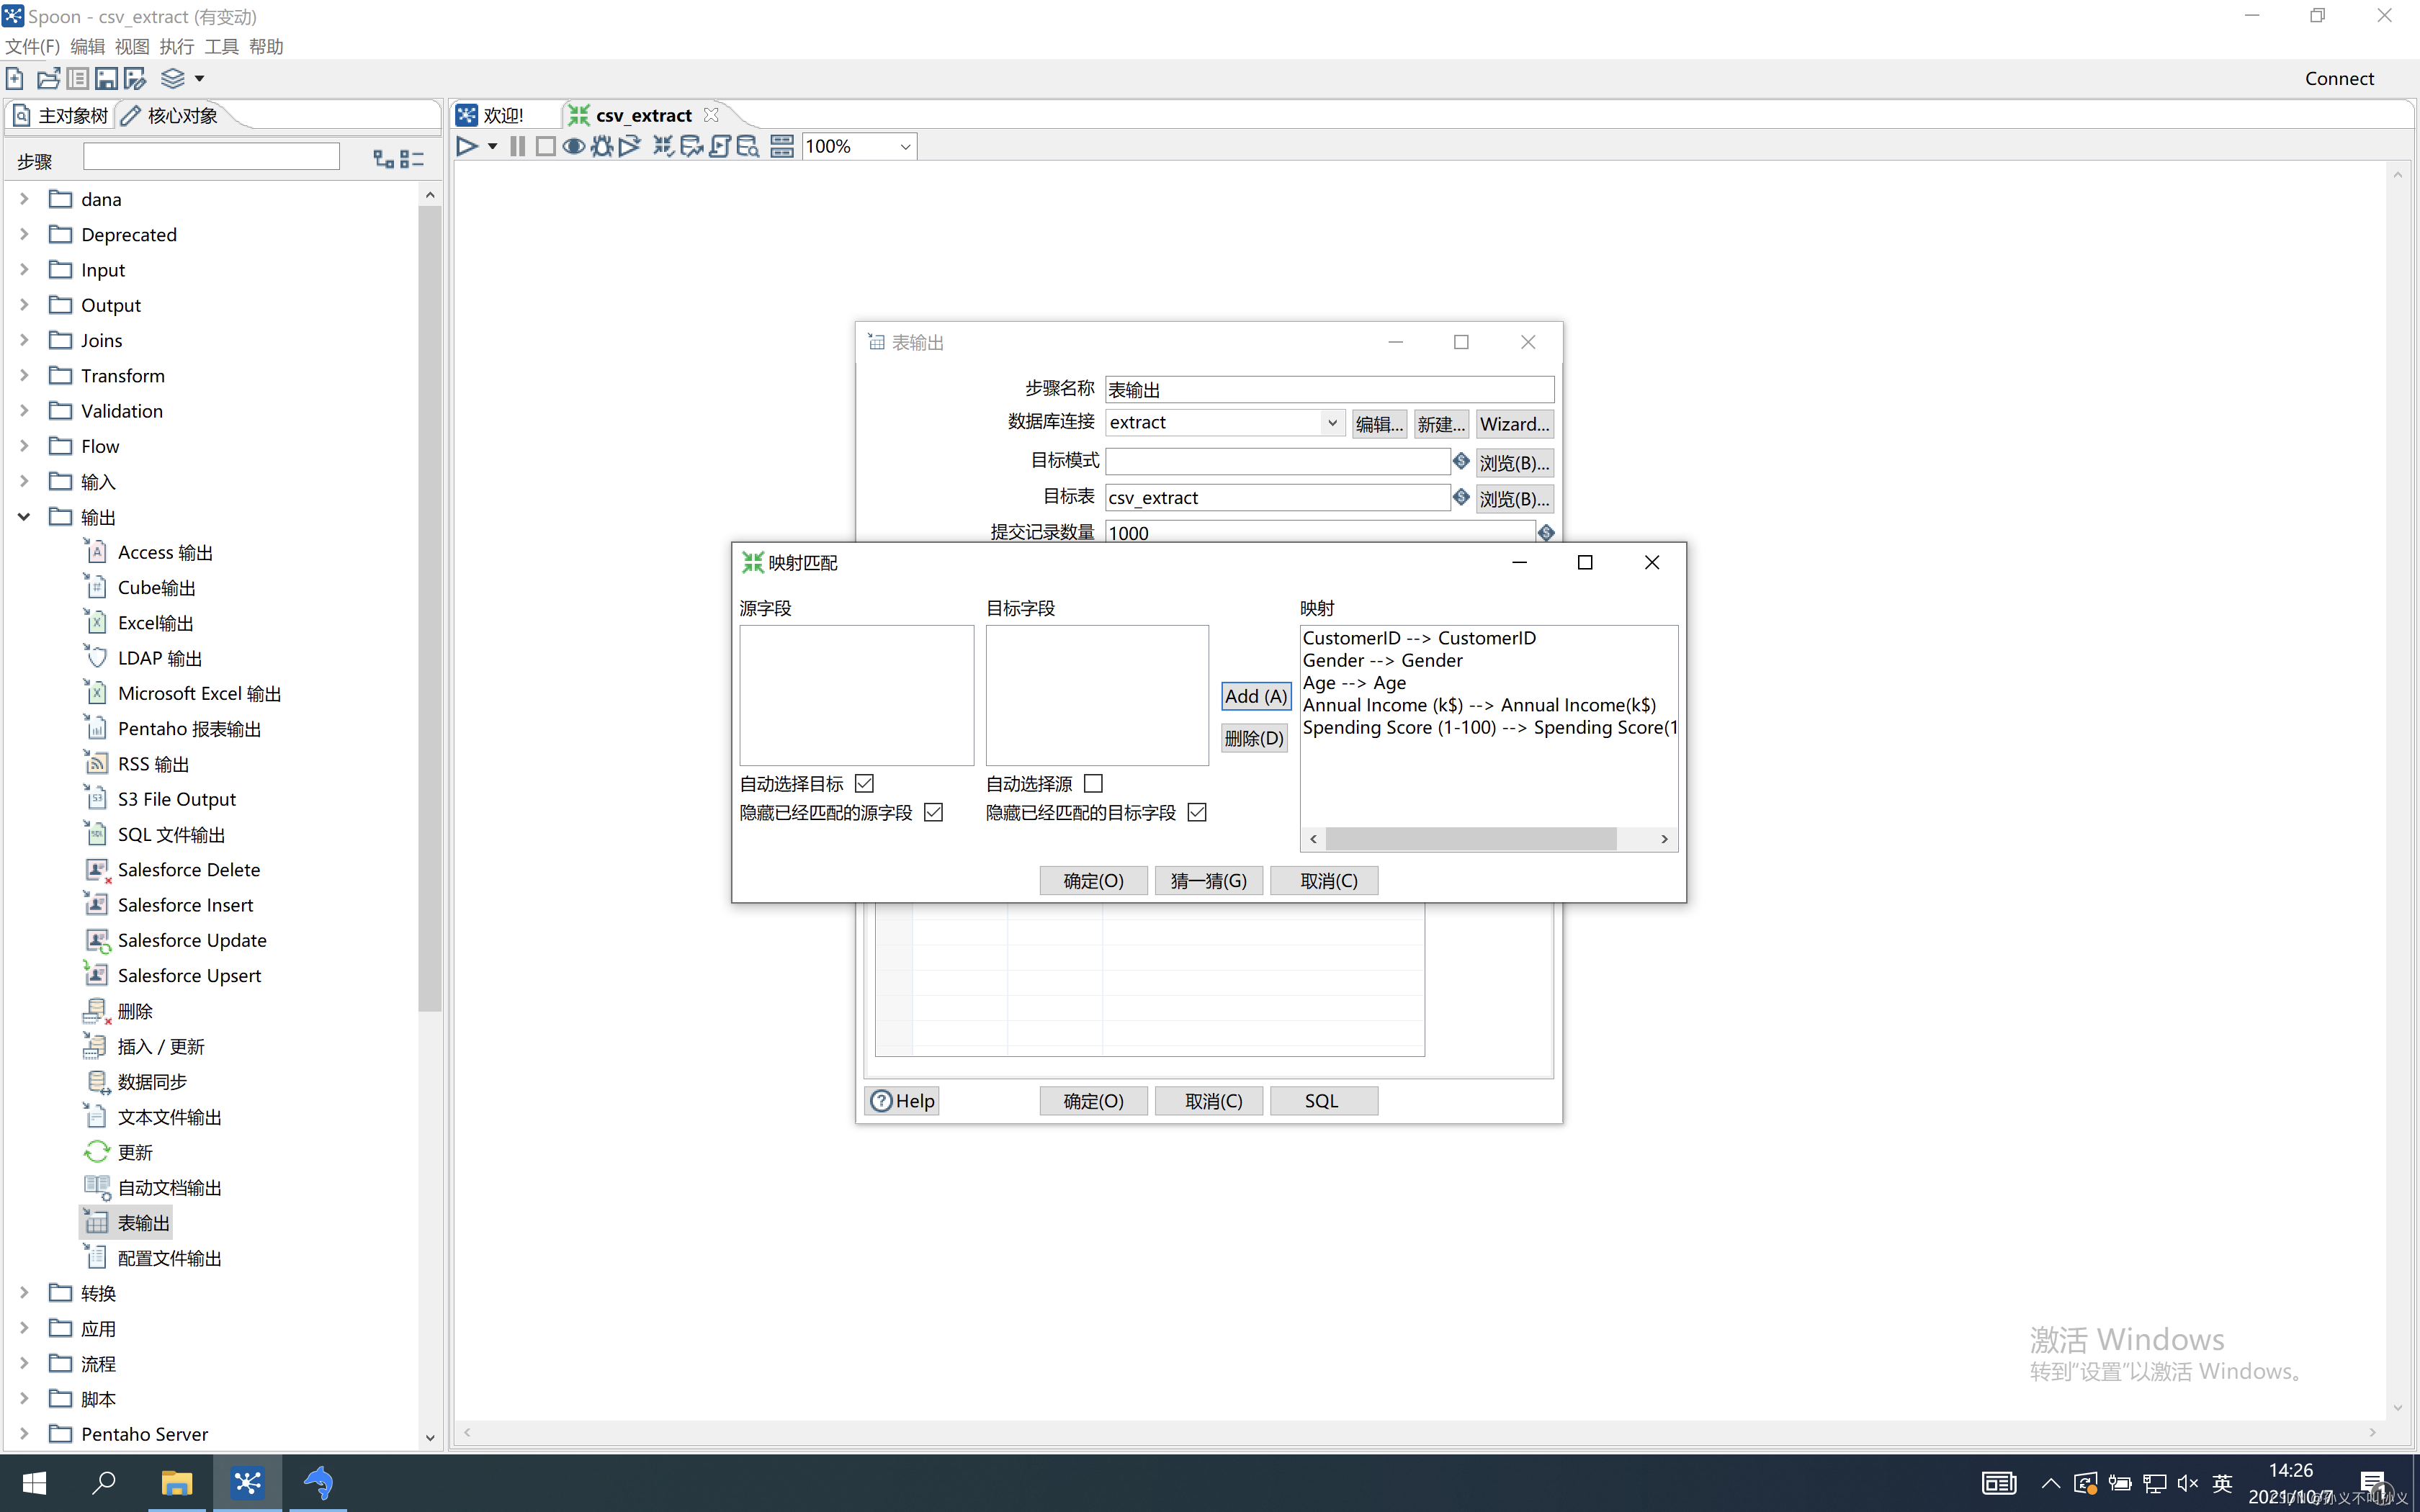2420x1512 pixels.
Task: Click the New file icon
Action: click(x=15, y=78)
